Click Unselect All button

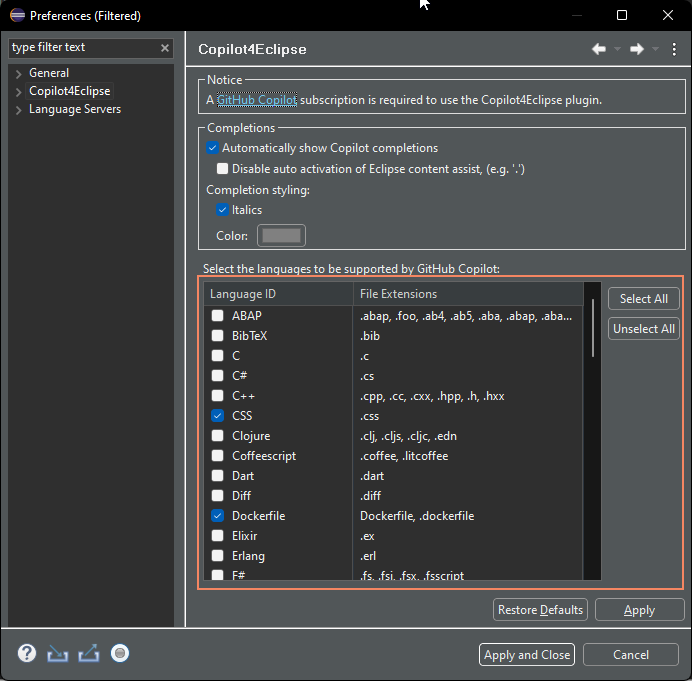tap(643, 329)
